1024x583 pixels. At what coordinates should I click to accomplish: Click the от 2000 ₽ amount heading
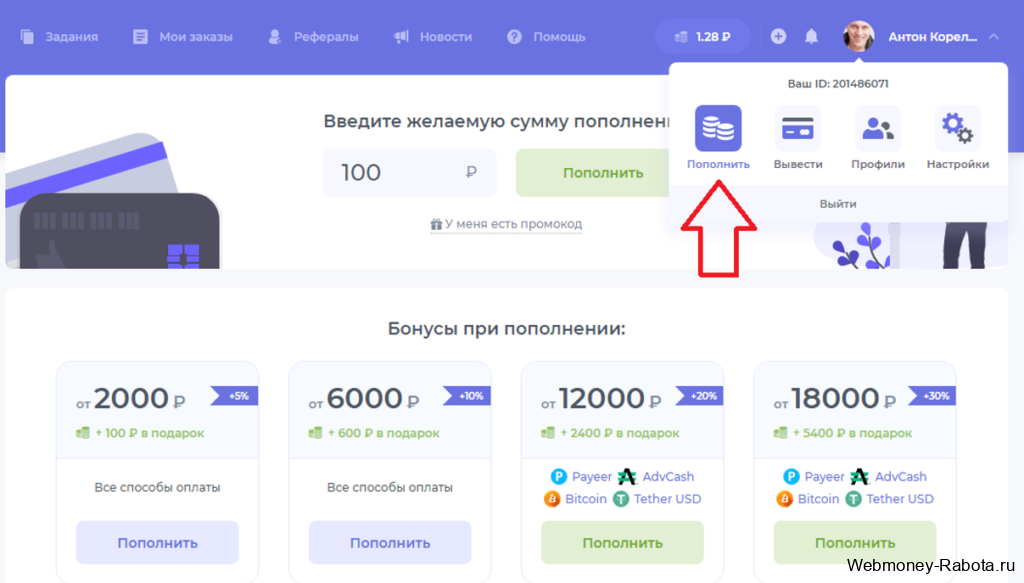[x=131, y=398]
